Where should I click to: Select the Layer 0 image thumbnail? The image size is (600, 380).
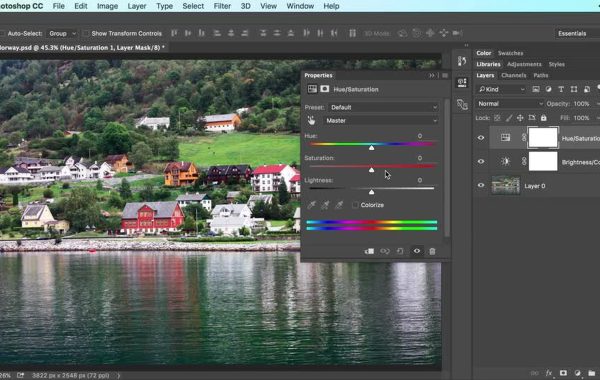point(505,186)
